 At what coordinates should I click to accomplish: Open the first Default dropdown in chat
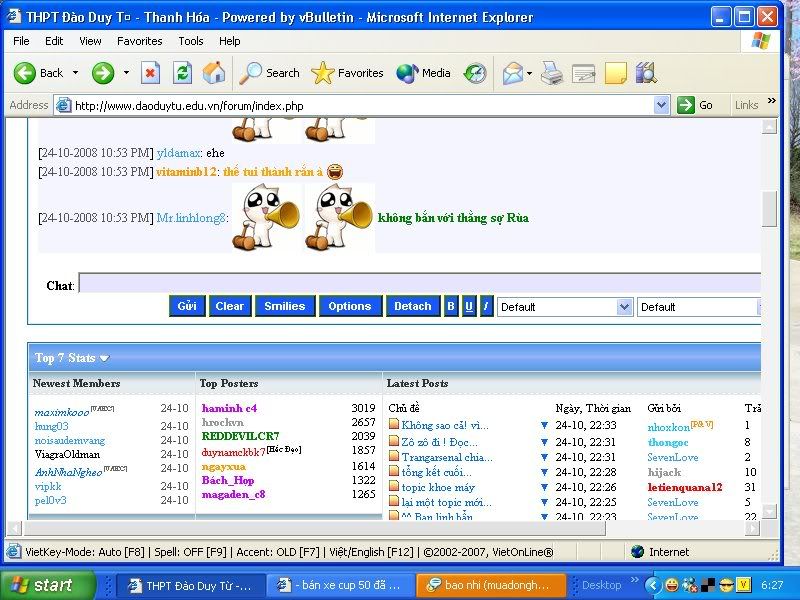click(565, 307)
